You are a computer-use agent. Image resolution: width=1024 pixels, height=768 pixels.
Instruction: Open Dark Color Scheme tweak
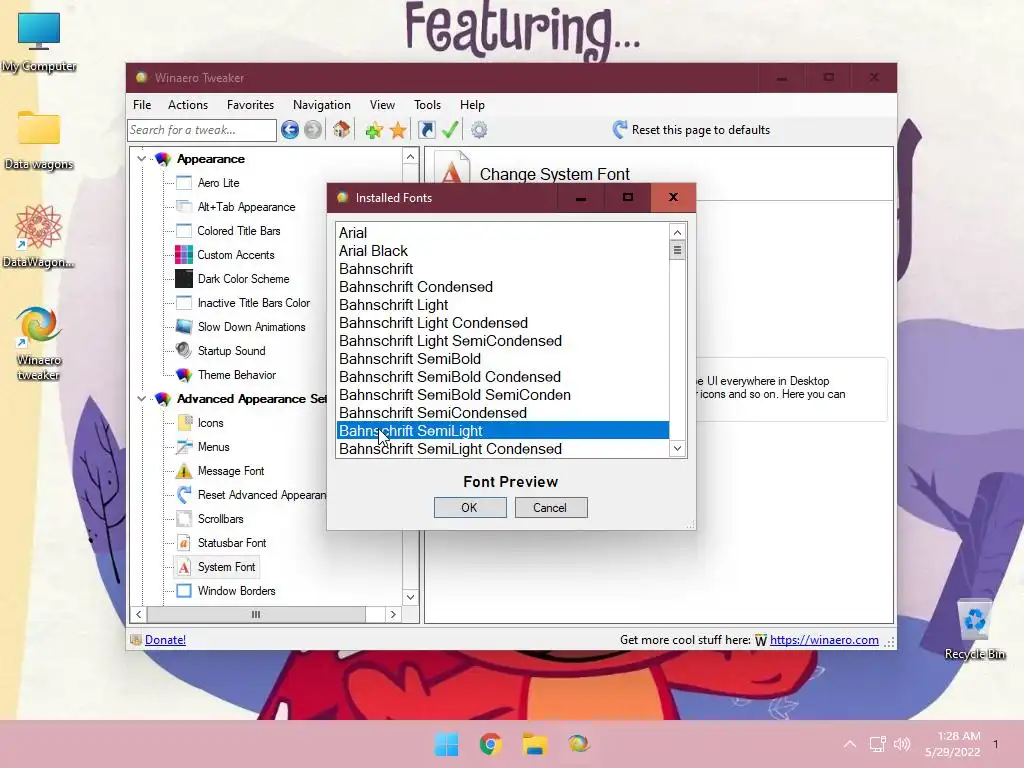tap(243, 279)
